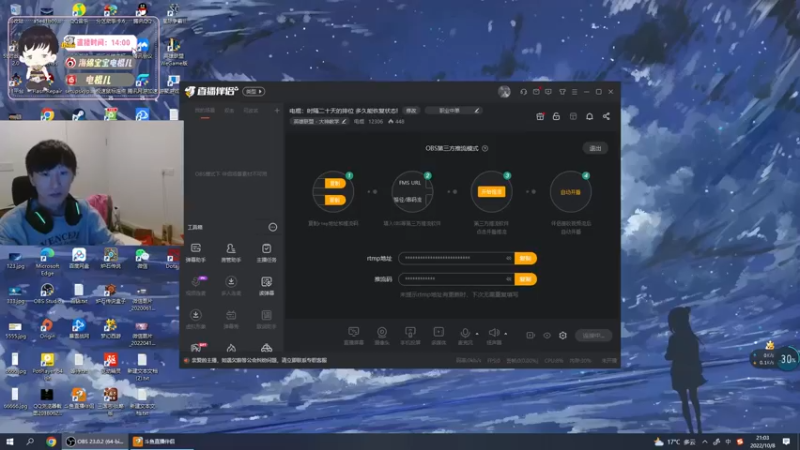
Task: Click the share icon in the room header
Action: [606, 116]
